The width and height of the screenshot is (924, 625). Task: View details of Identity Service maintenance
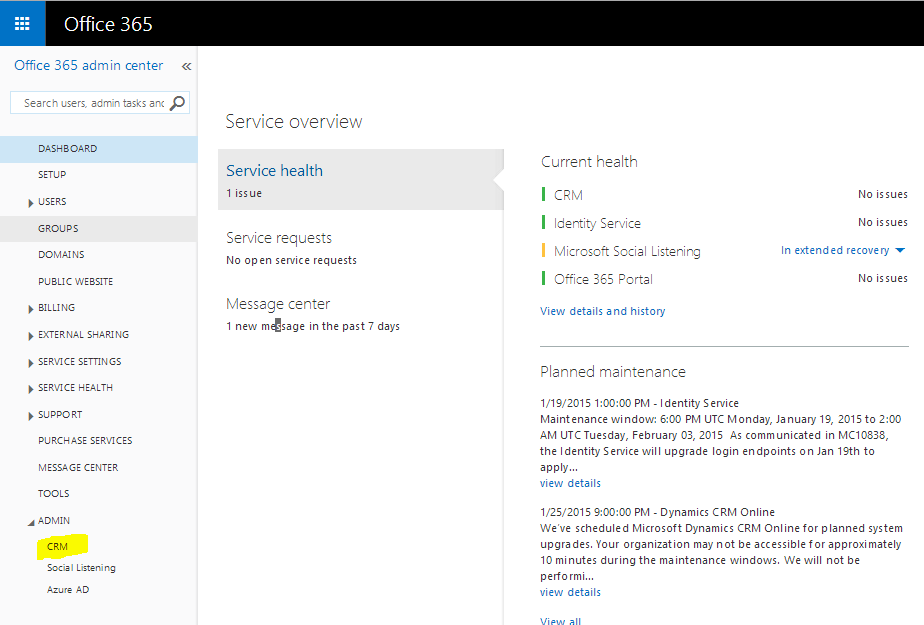pyautogui.click(x=570, y=483)
